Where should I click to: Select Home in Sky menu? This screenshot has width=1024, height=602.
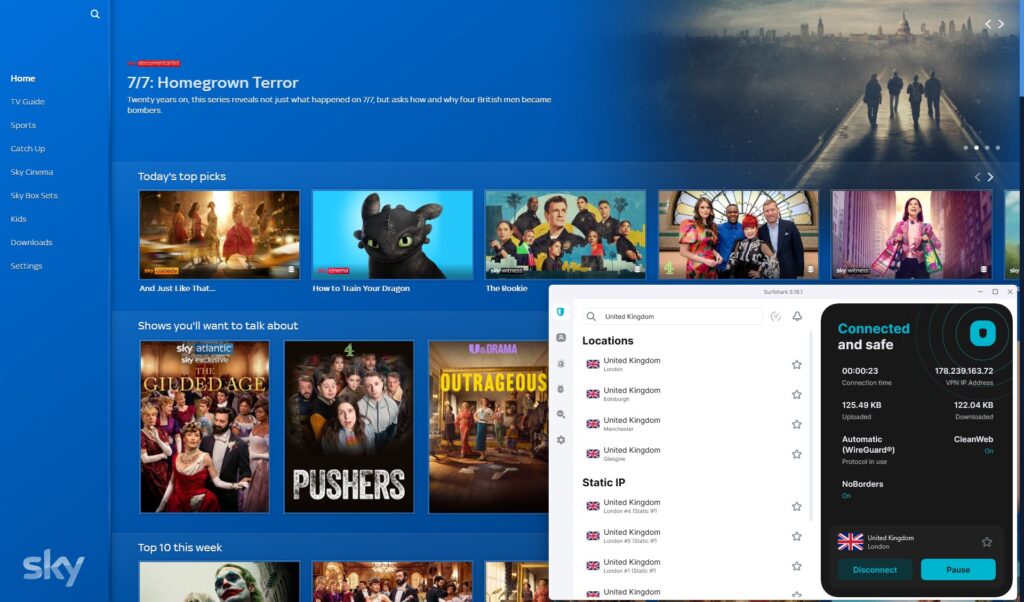click(x=23, y=78)
